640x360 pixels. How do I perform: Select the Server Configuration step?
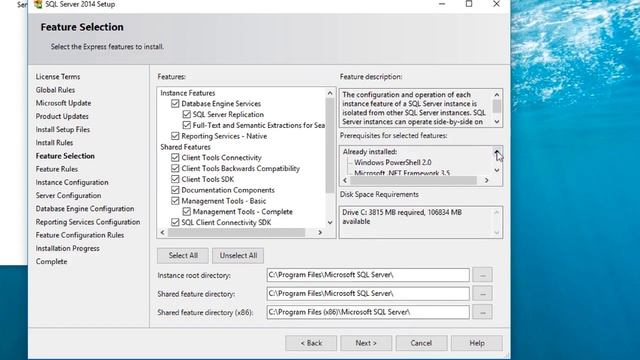68,196
